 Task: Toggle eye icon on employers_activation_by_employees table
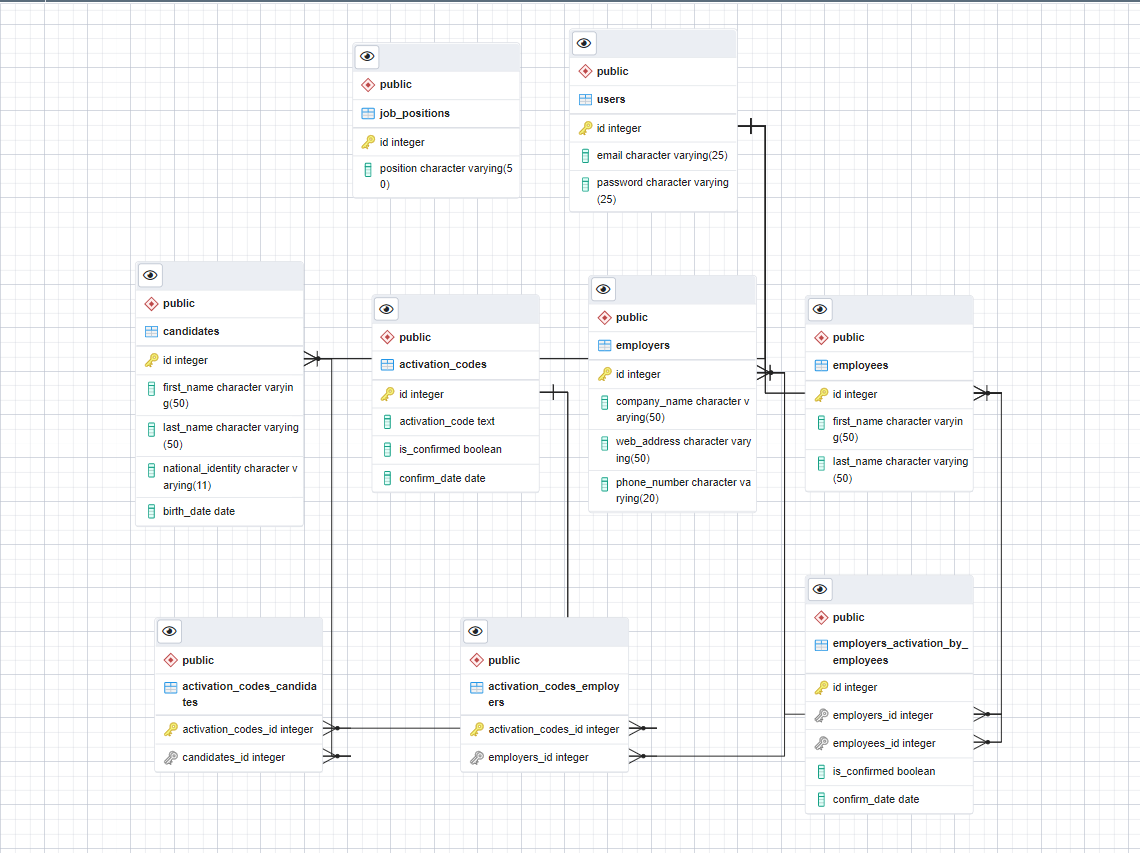pos(820,590)
